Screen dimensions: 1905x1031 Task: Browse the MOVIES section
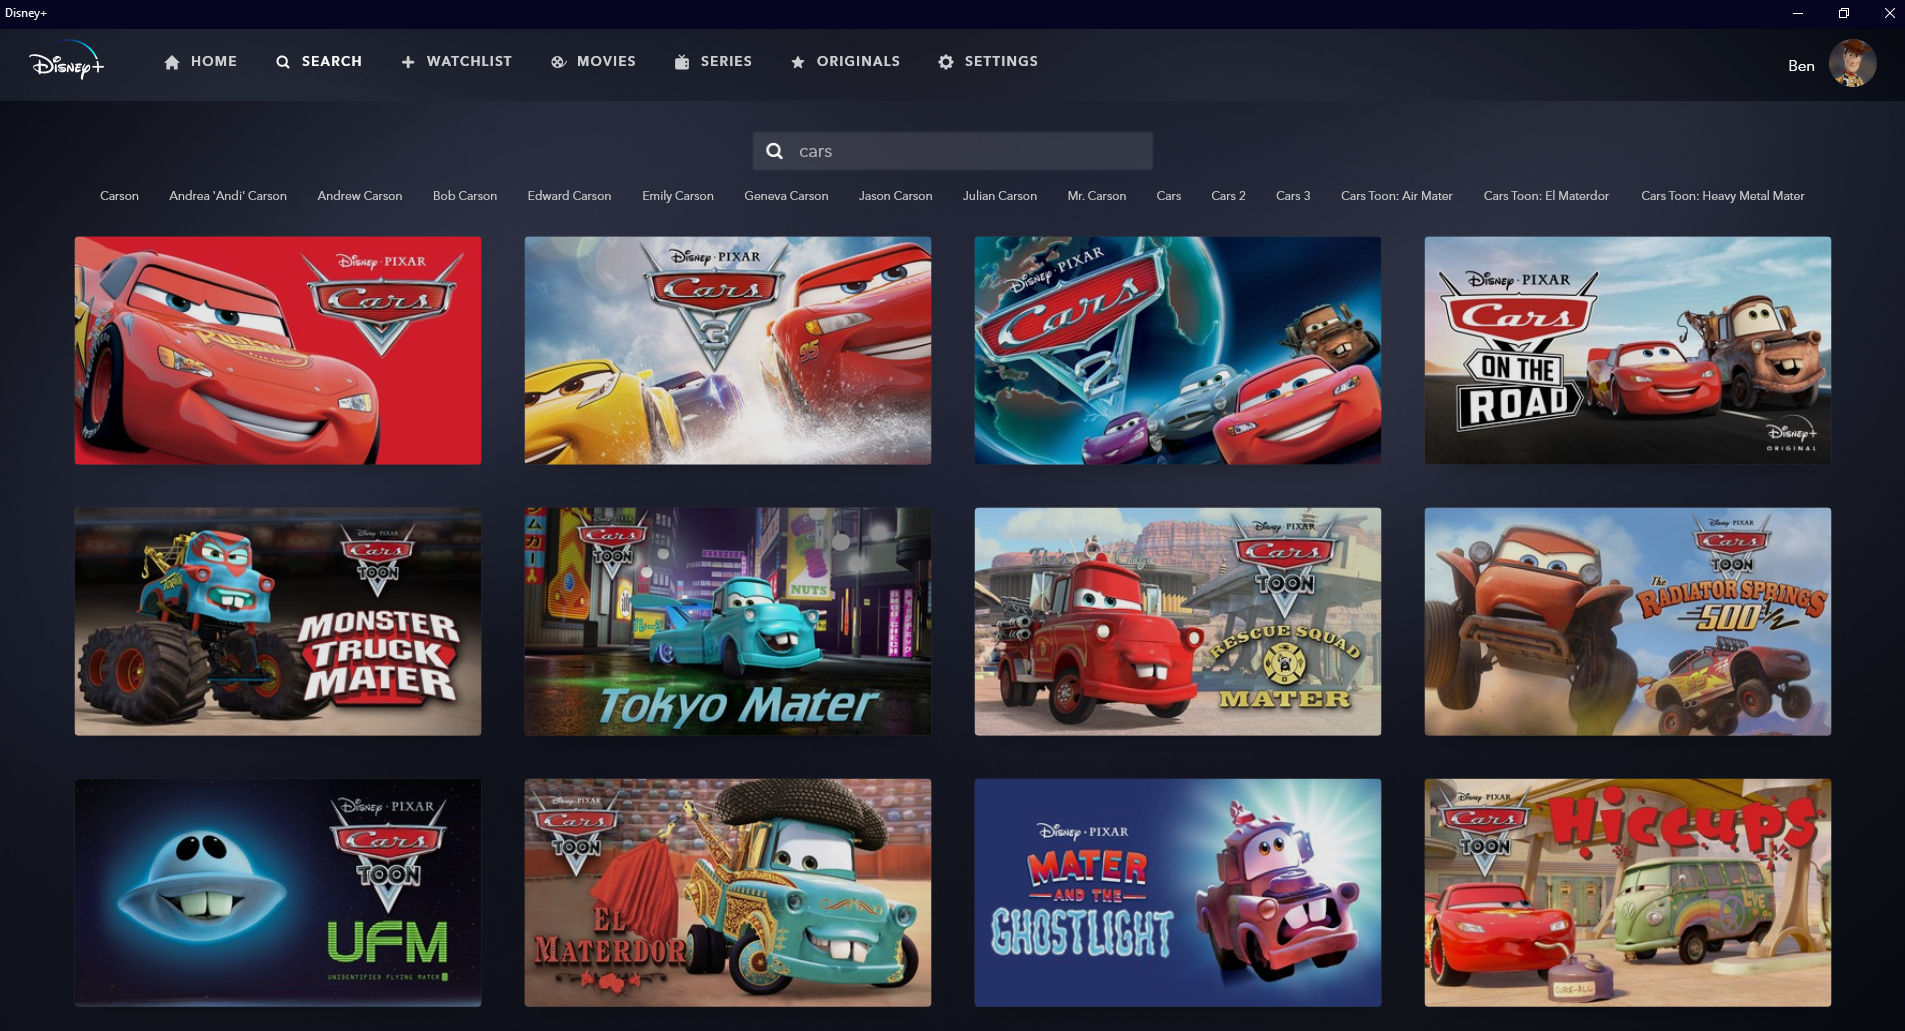tap(606, 61)
